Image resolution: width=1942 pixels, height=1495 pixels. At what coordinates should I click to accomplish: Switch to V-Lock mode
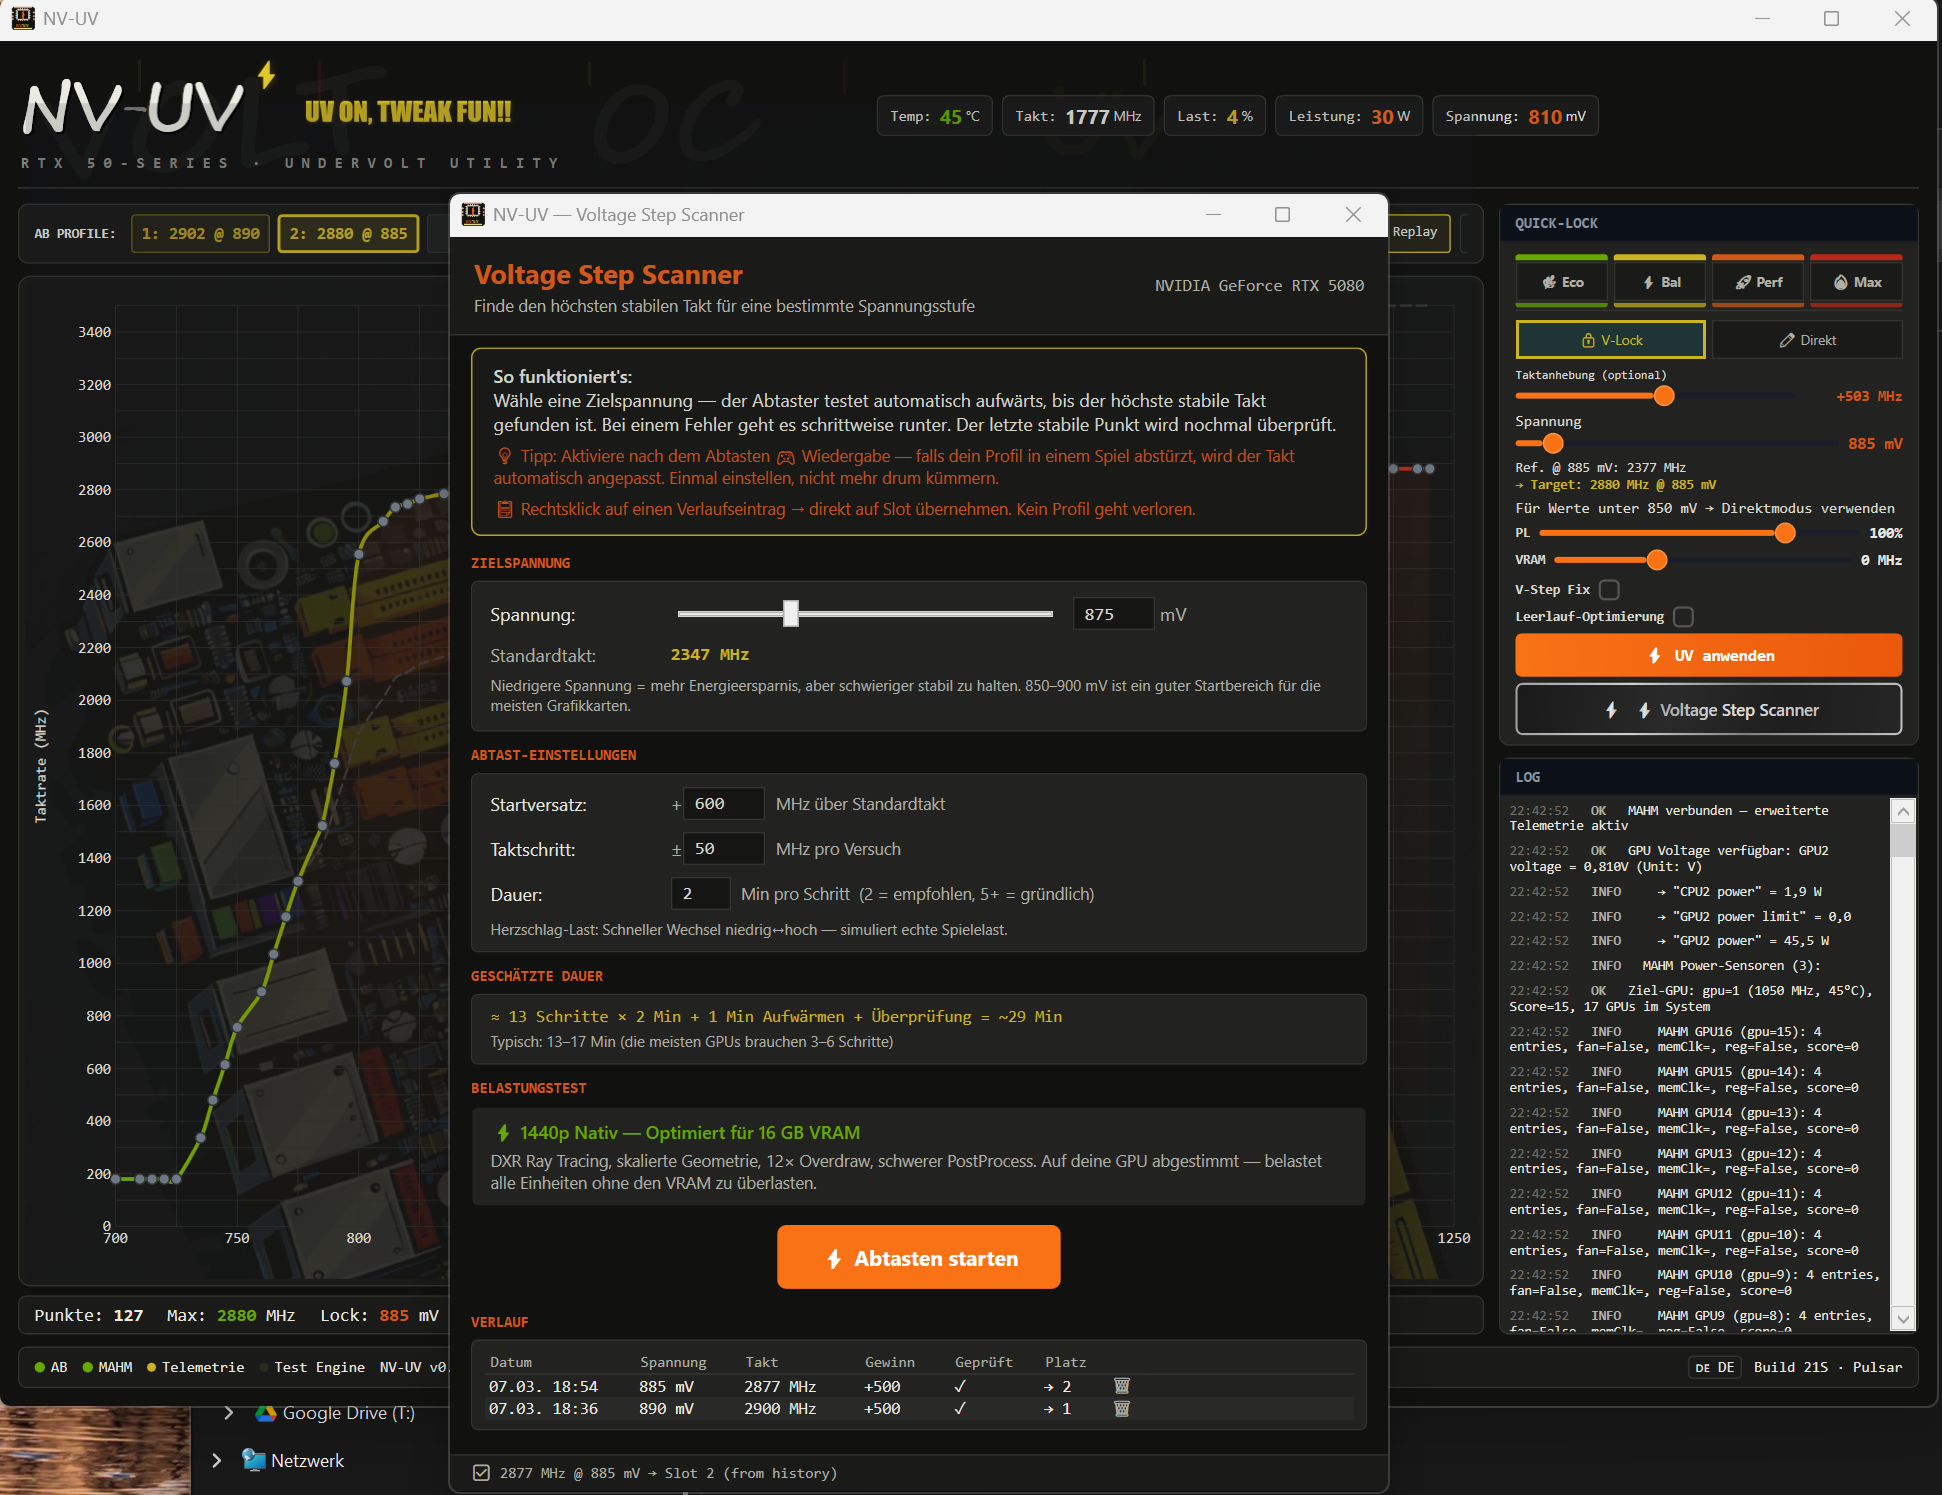click(x=1610, y=340)
